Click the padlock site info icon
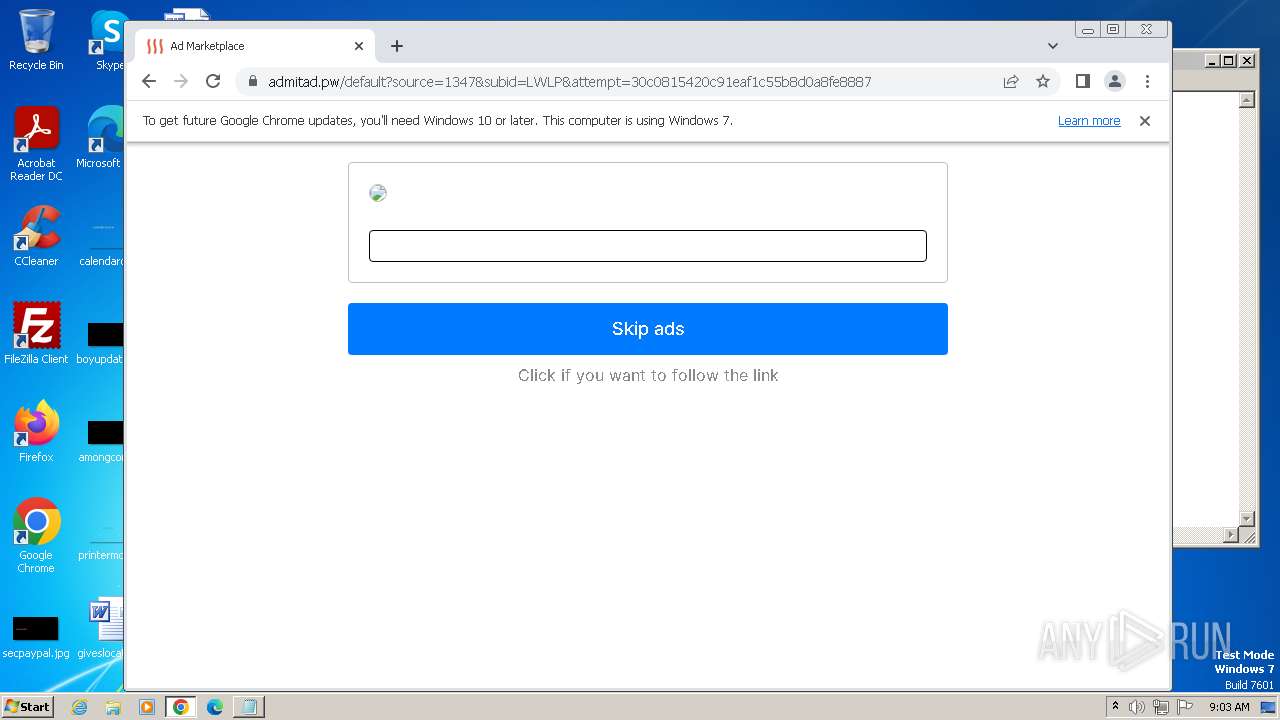1280x720 pixels. pos(252,82)
